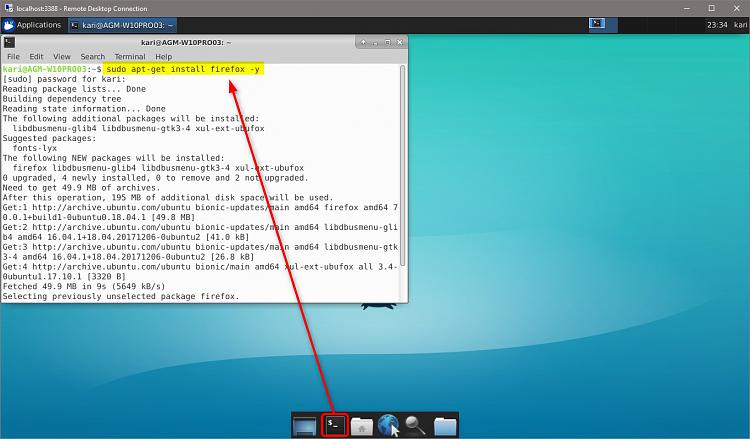Click the 'sudo apt-get install firefox -y' command text
This screenshot has width=750, height=439.
click(183, 69)
